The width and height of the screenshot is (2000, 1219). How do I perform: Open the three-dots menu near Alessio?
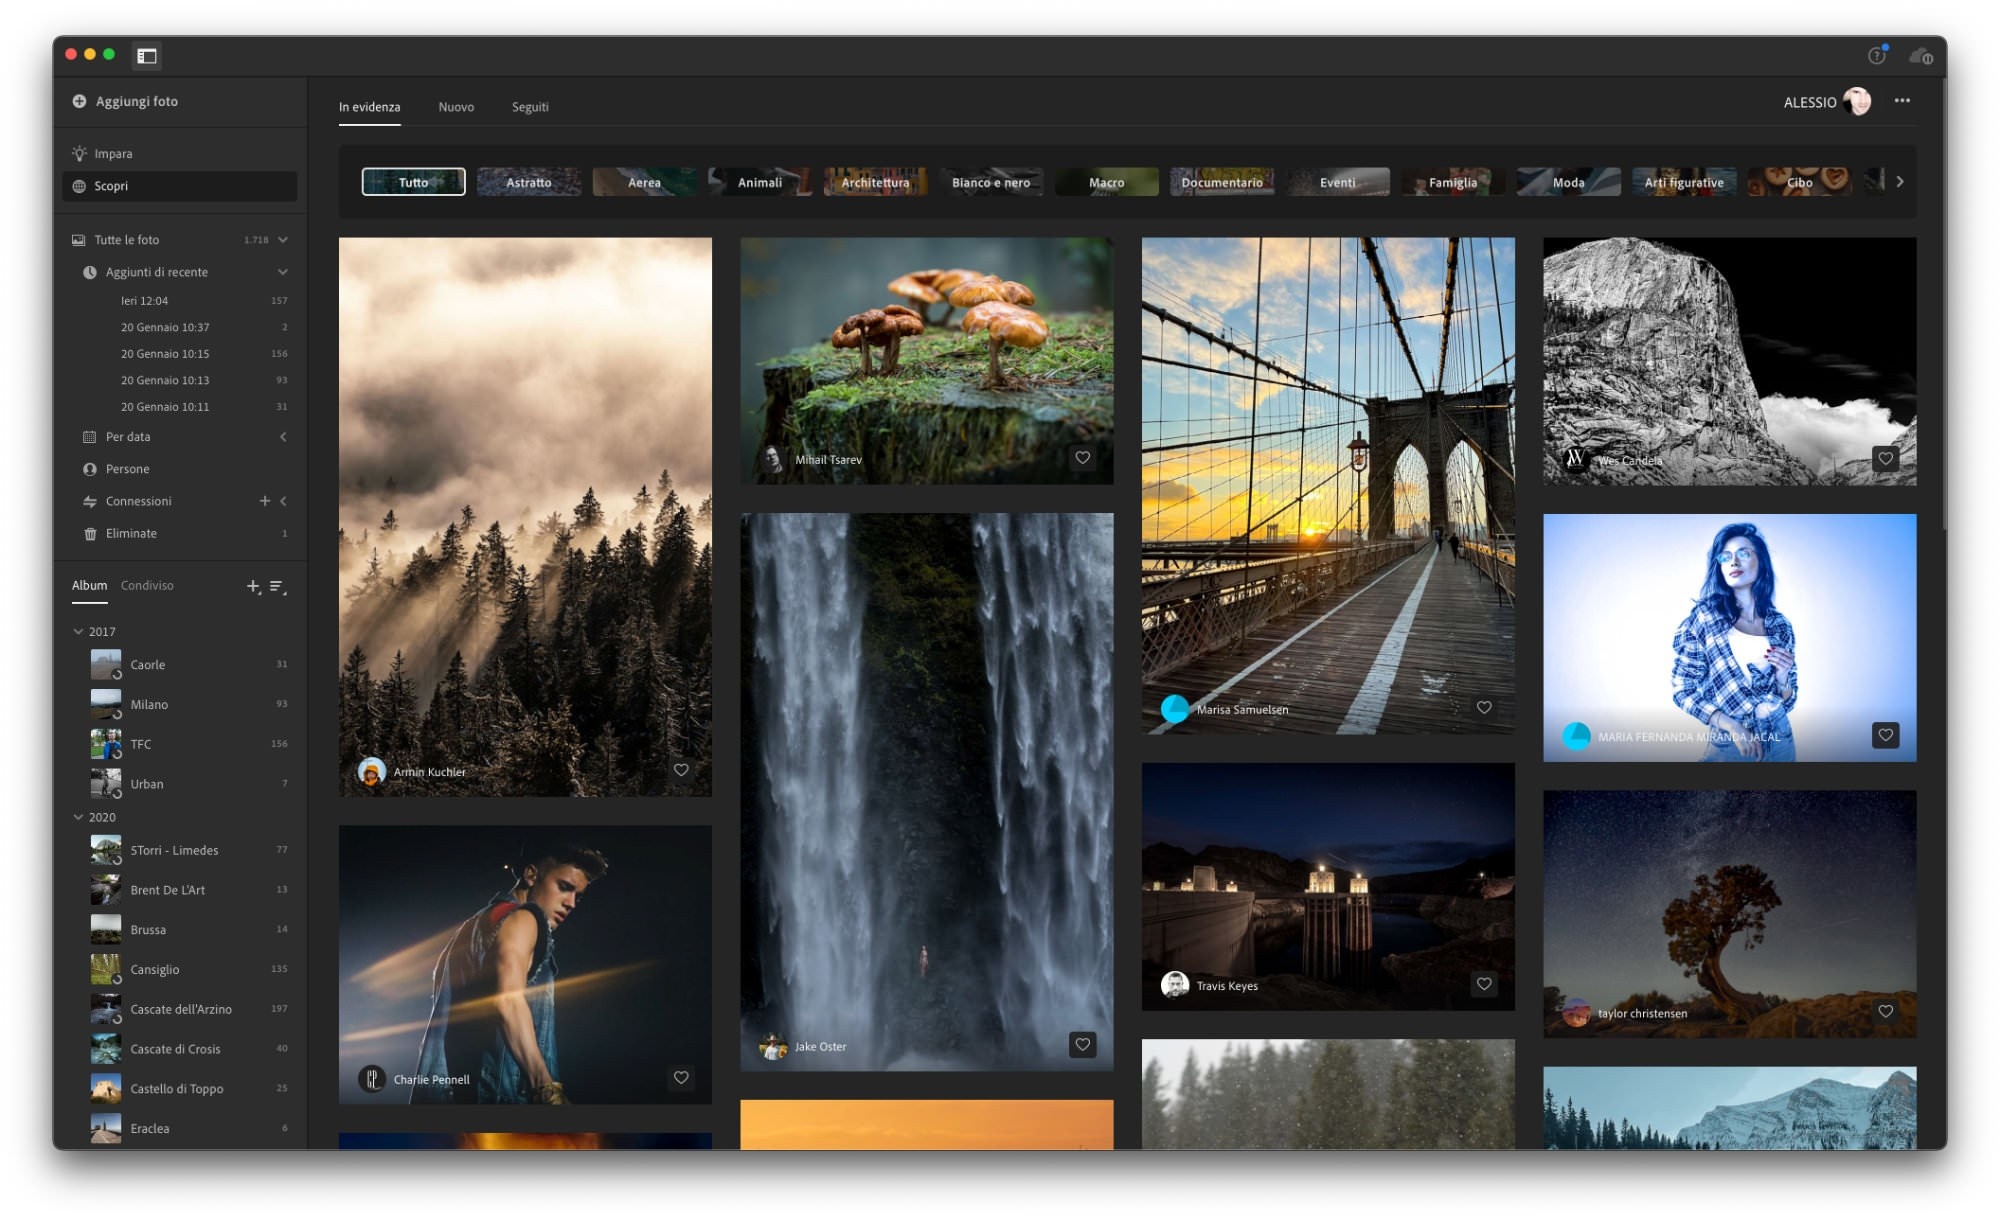click(1901, 101)
